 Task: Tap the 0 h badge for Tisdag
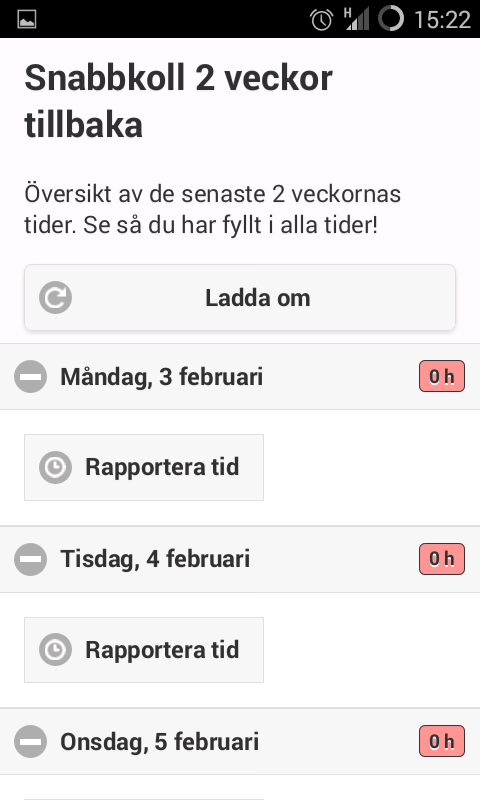(442, 559)
